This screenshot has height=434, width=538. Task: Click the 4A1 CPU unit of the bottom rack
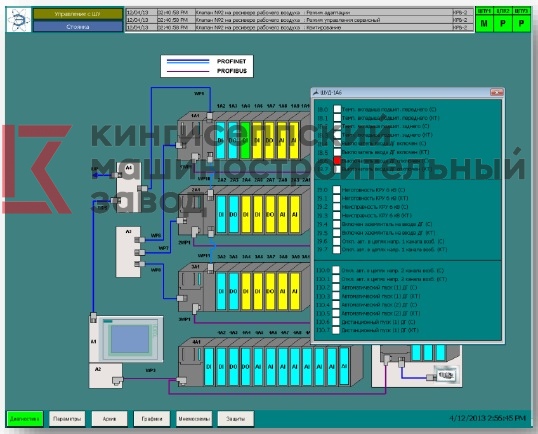(191, 364)
